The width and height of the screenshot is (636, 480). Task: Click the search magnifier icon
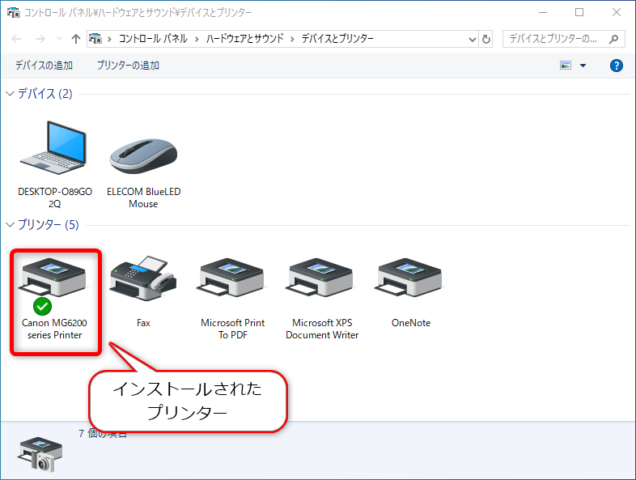click(x=614, y=39)
